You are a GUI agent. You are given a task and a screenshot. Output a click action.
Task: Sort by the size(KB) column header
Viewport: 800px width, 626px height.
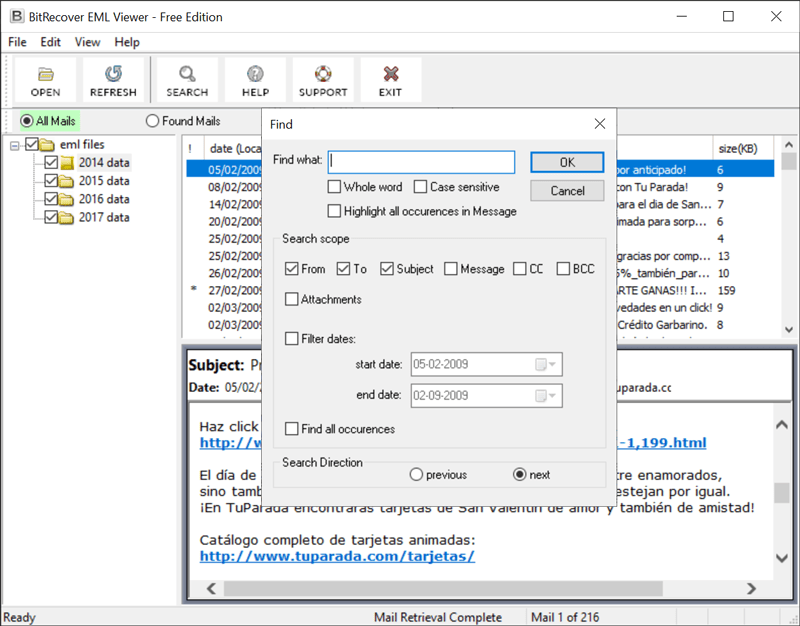743,148
